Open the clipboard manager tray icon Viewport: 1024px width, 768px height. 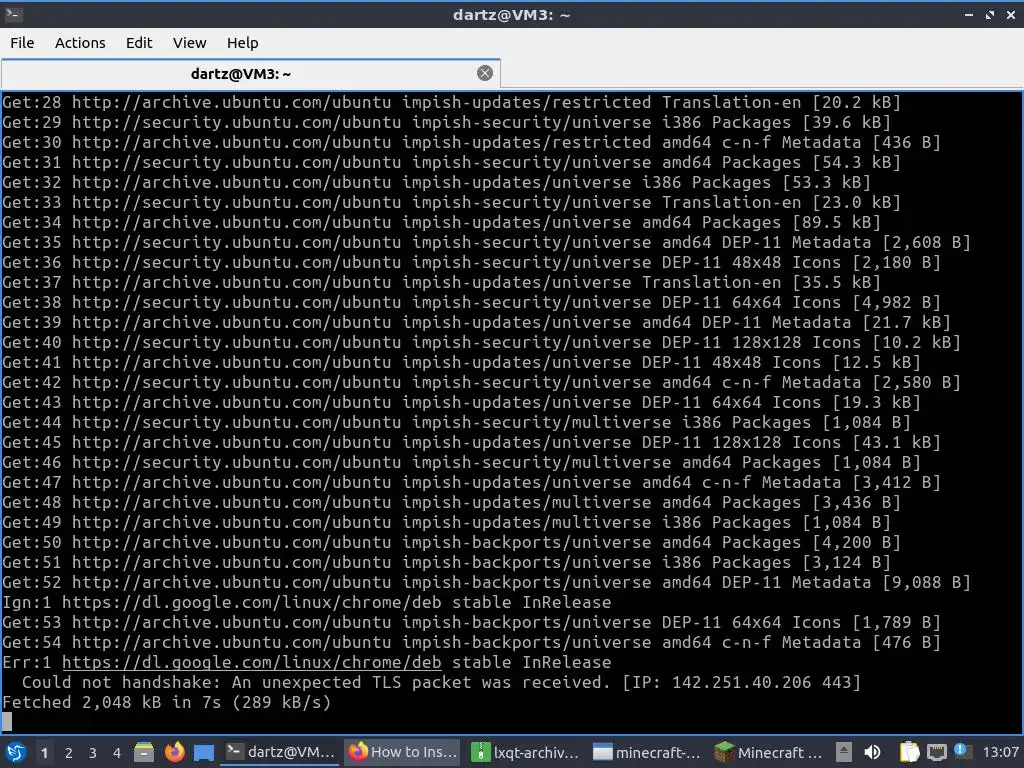[909, 752]
